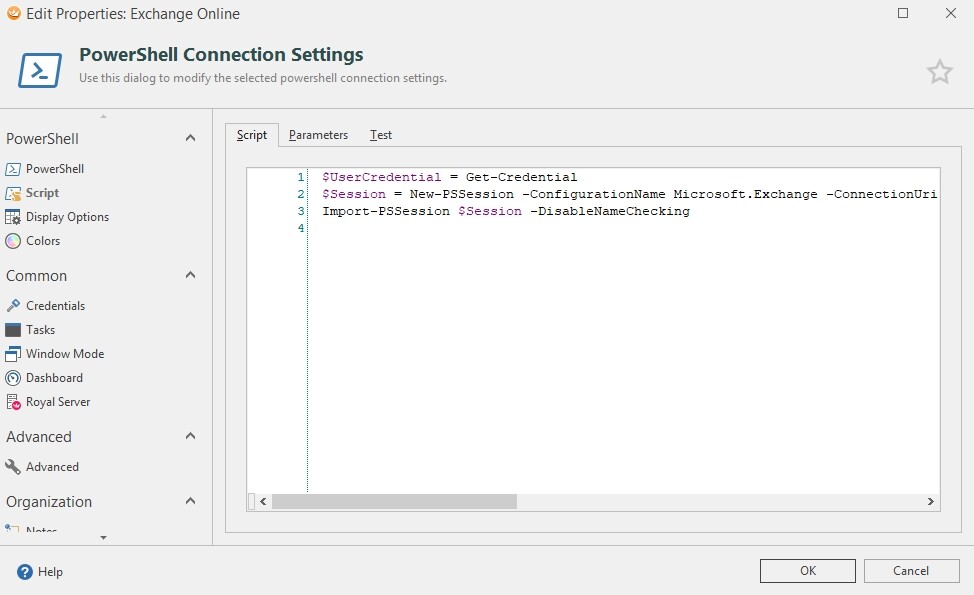Select the Tasks icon in sidebar
974x595 pixels.
click(13, 330)
